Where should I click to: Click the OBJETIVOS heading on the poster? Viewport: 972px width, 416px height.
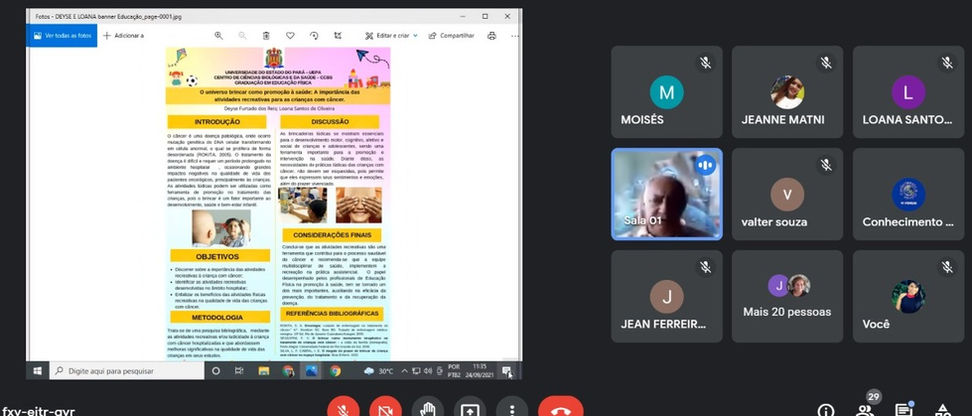pos(219,256)
